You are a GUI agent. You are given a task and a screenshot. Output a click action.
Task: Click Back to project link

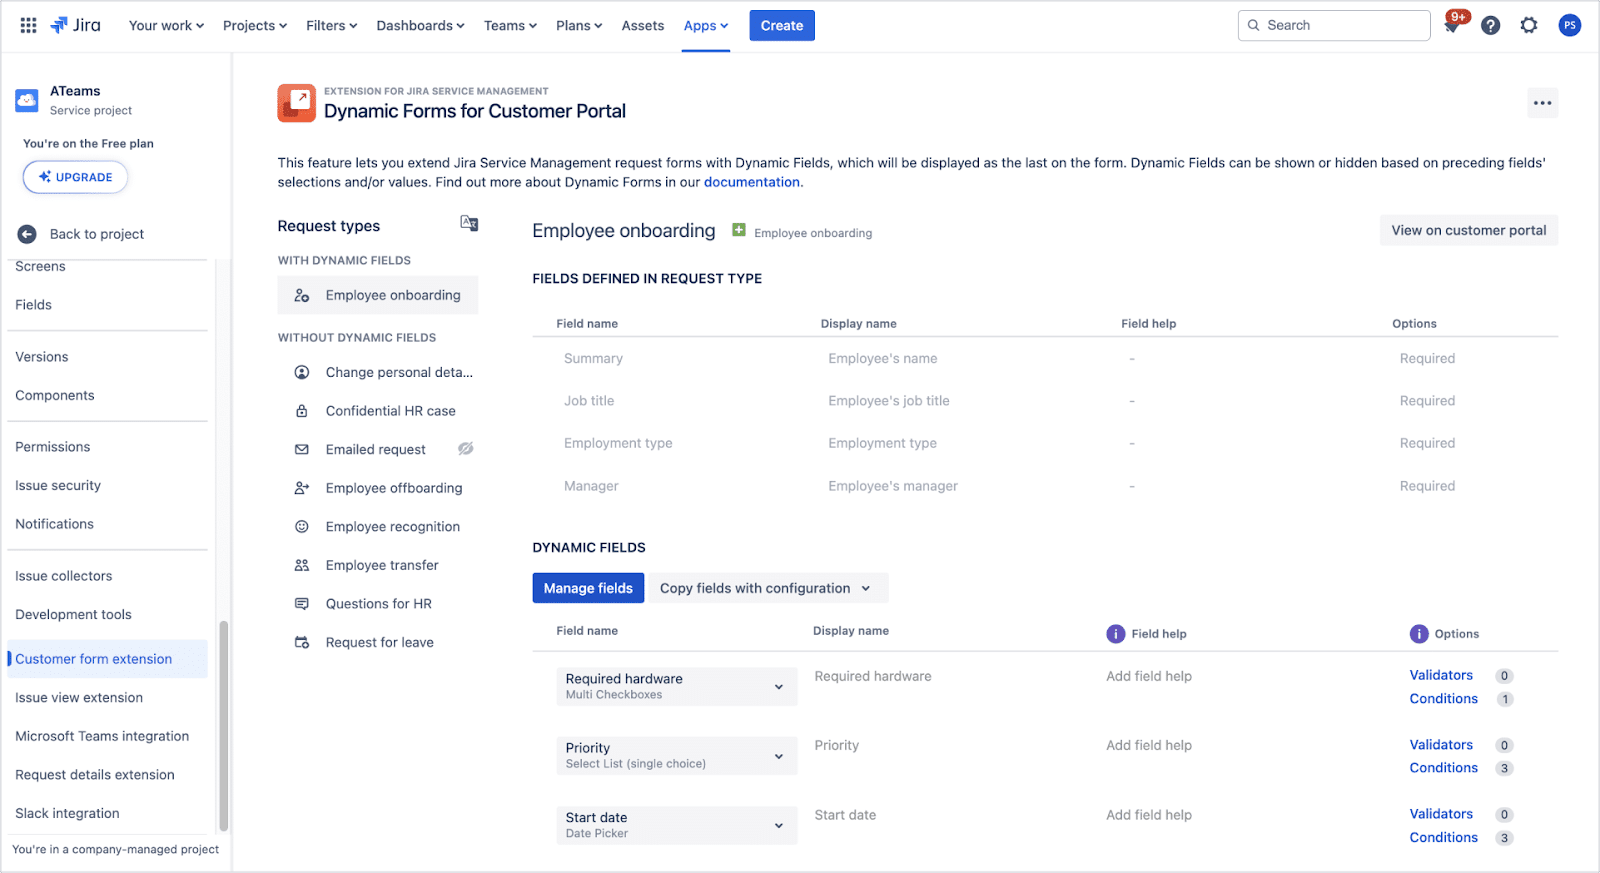(x=97, y=234)
